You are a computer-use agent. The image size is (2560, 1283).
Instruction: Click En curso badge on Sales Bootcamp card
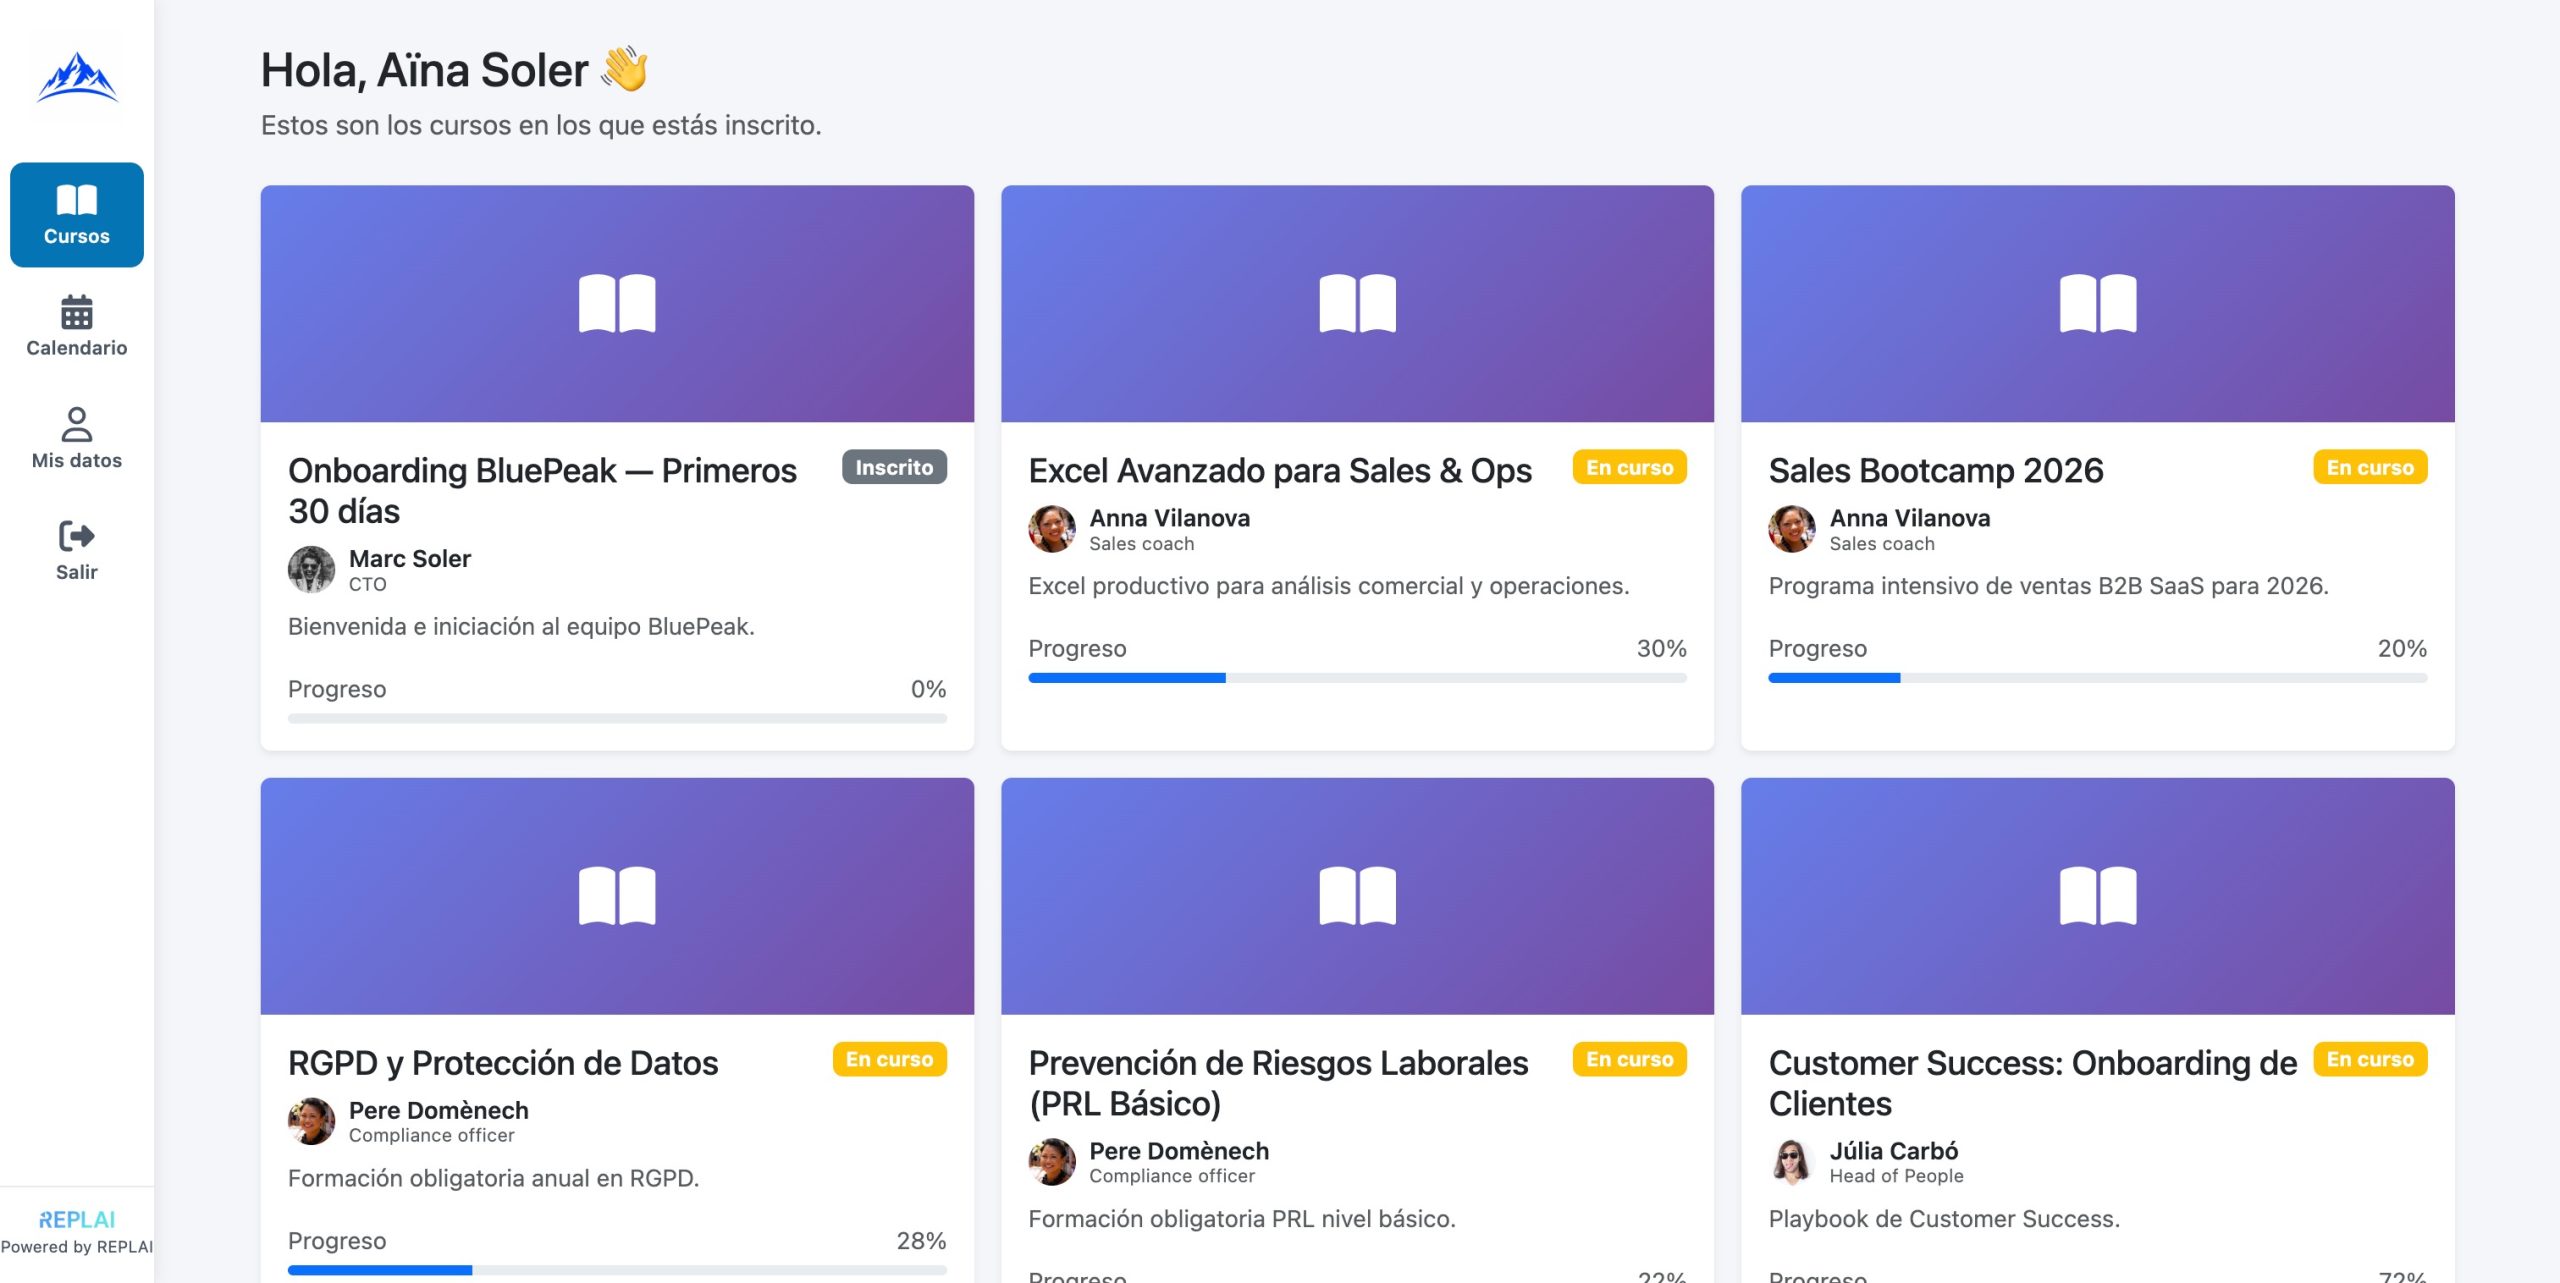click(x=2370, y=467)
